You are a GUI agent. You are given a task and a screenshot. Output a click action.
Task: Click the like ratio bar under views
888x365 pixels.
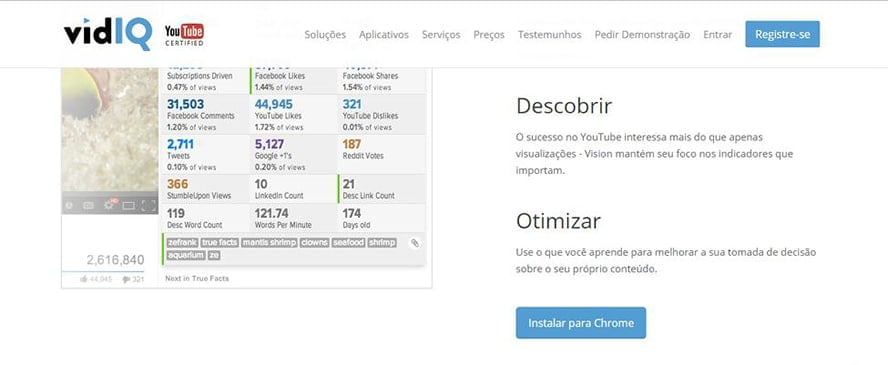tap(103, 272)
